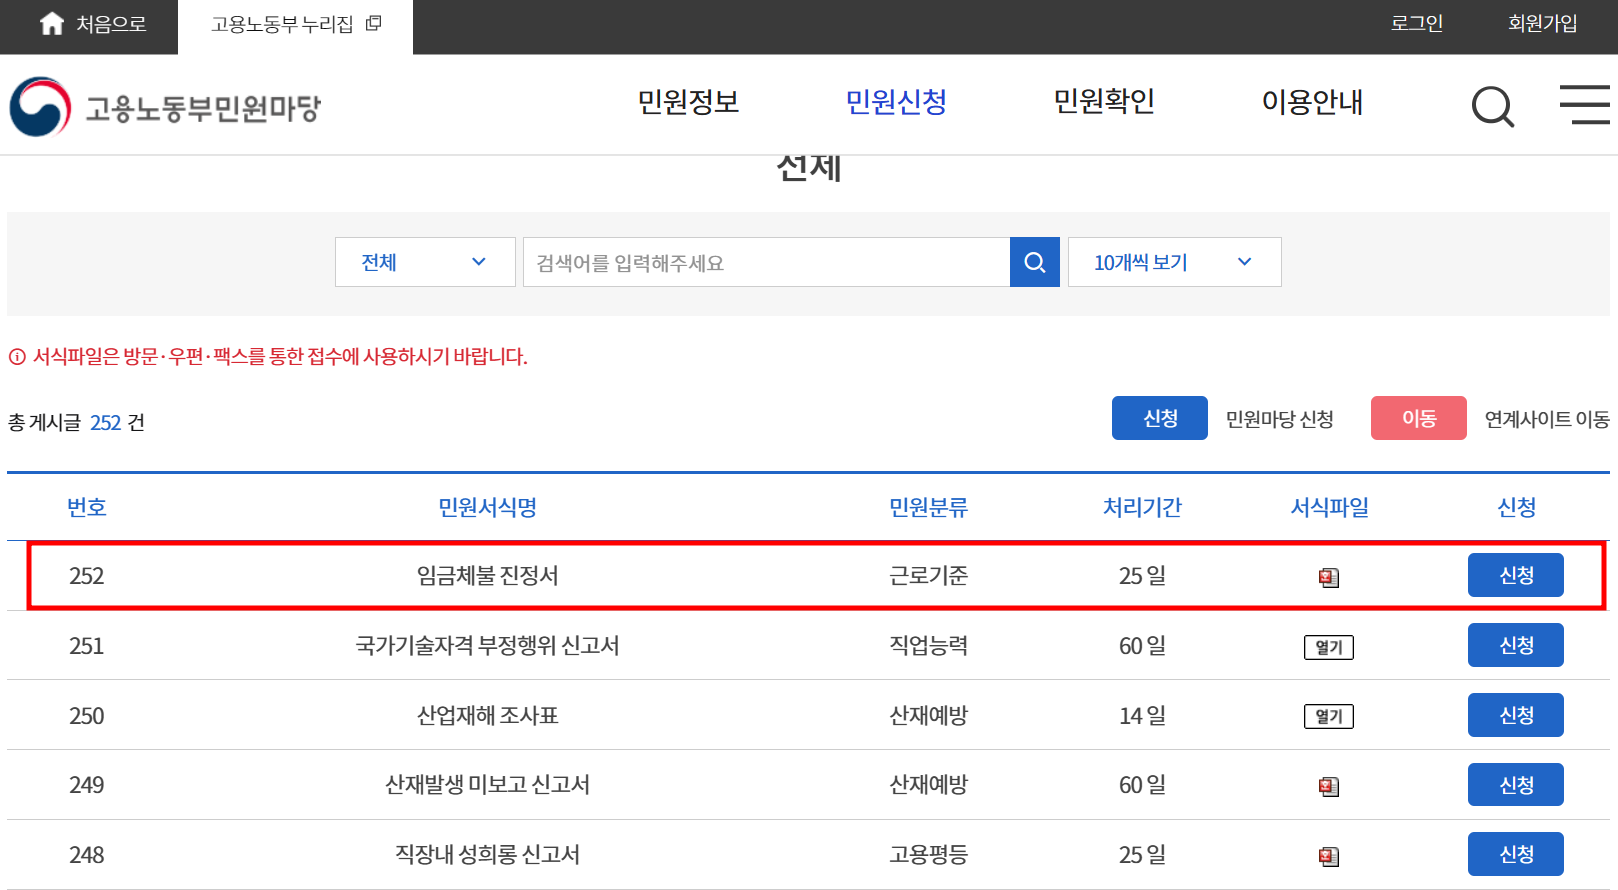Click the 신청 button for 임금체불 진정서
Screen dimensions: 1618x890
pyautogui.click(x=1516, y=575)
